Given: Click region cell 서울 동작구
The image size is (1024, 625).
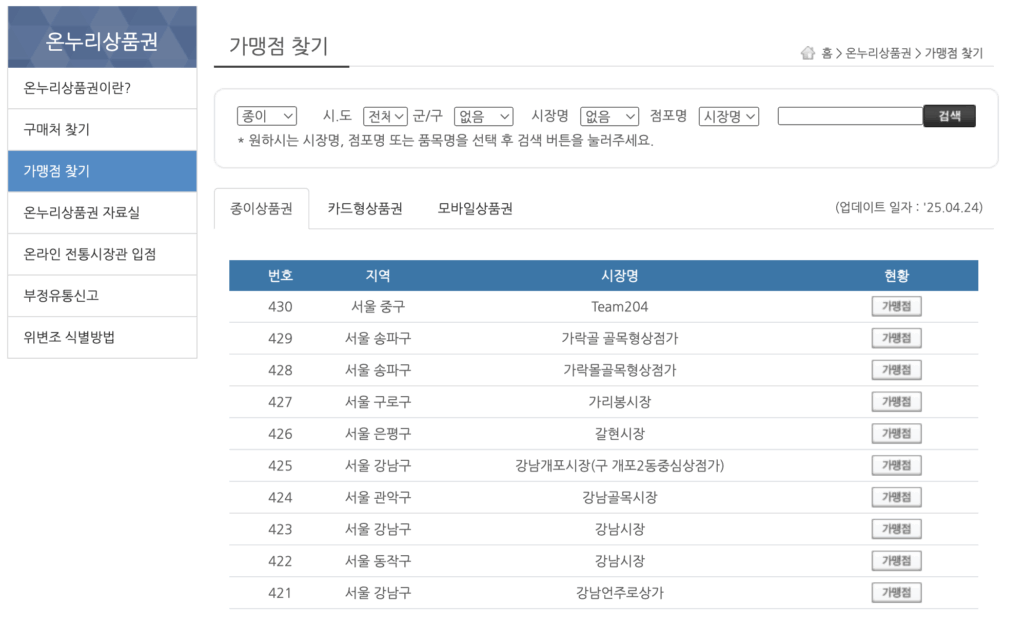Looking at the screenshot, I should (x=378, y=561).
